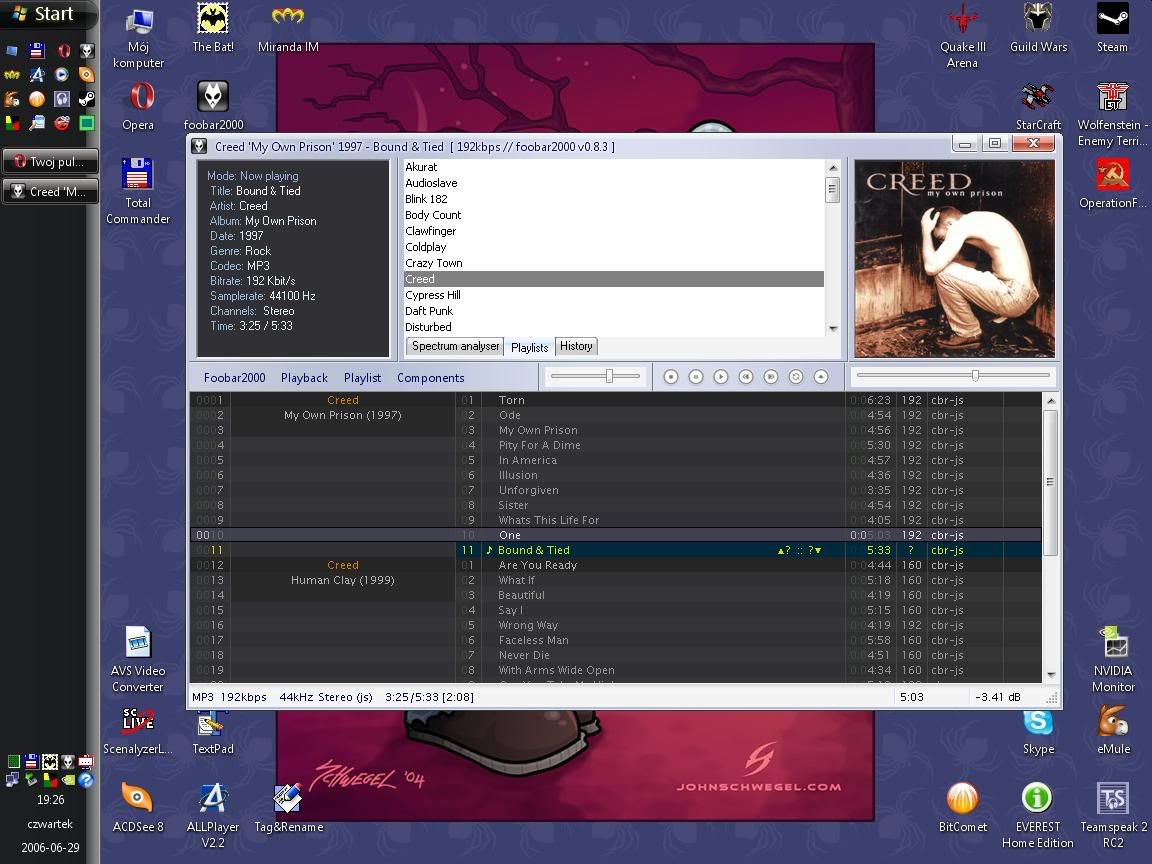The width and height of the screenshot is (1152, 864).
Task: Select the Cypress Hill playlist
Action: tap(613, 295)
